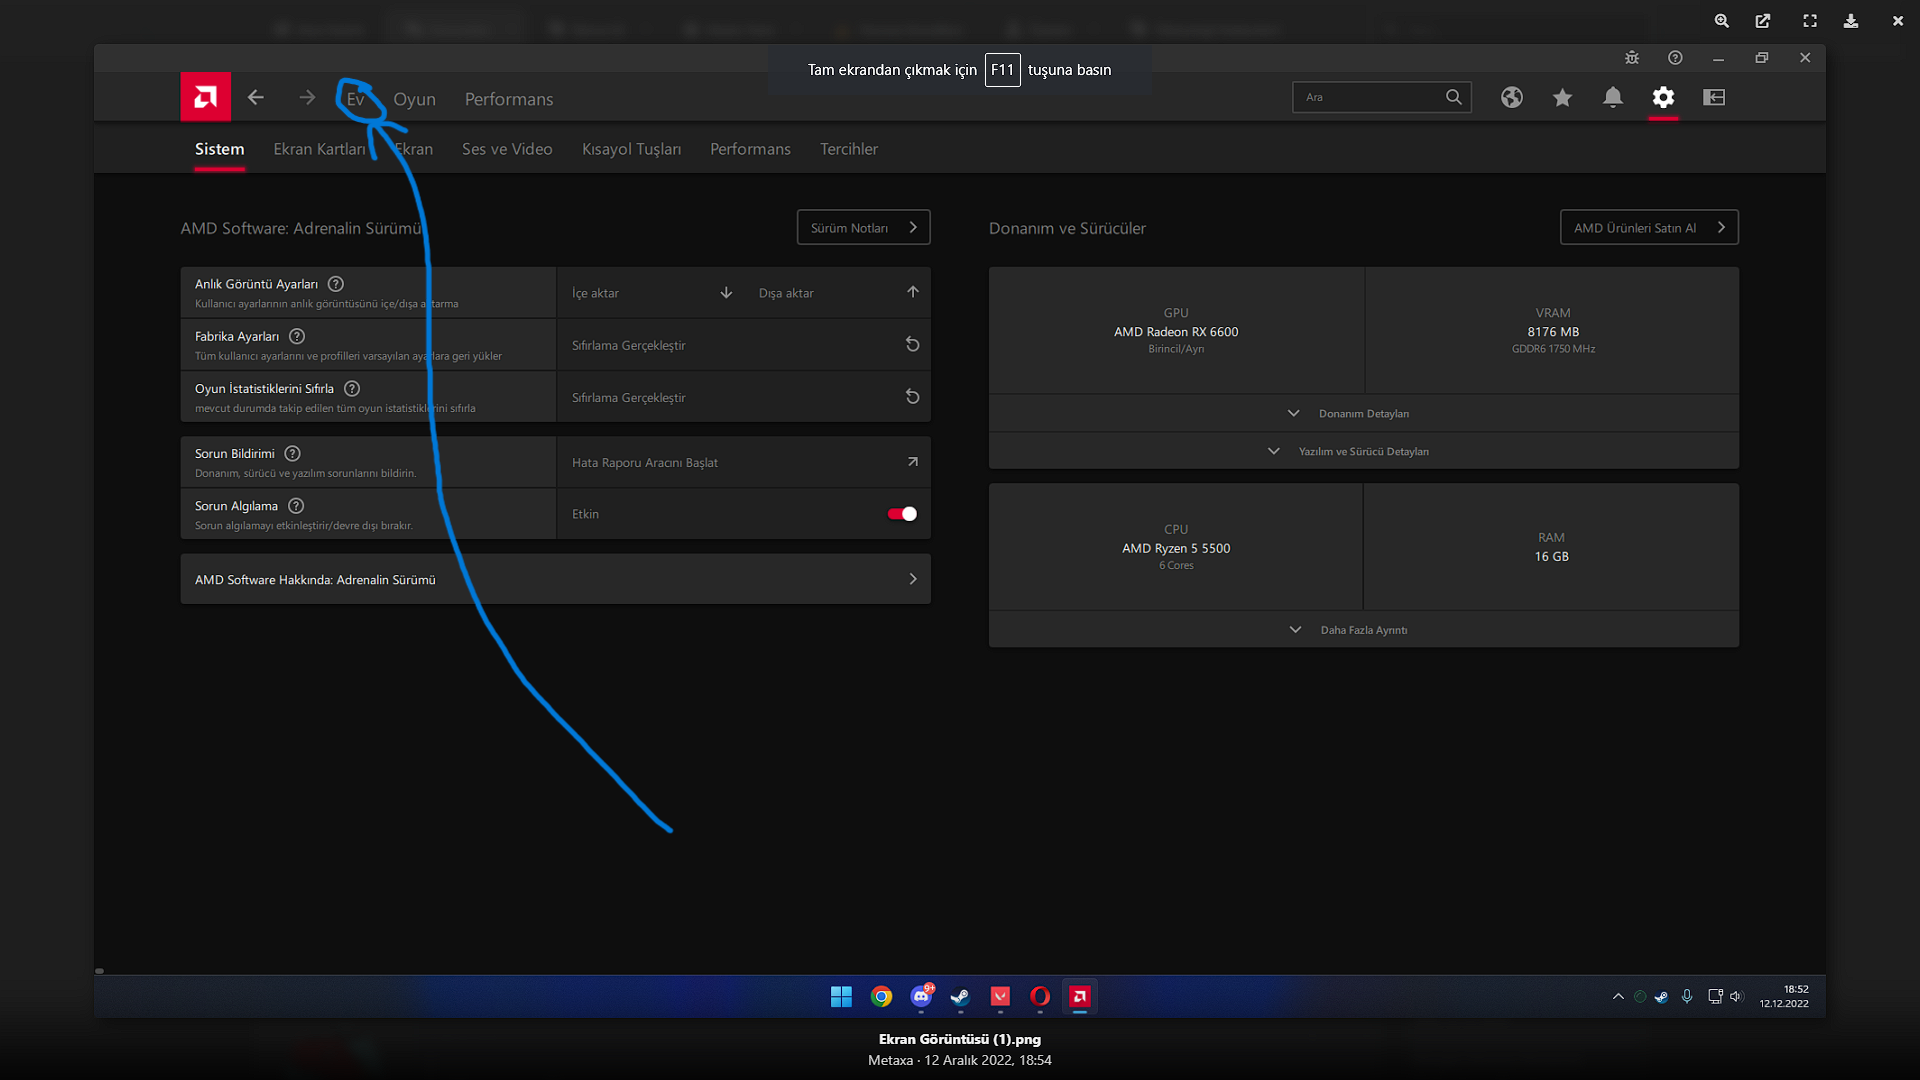Toggle viewer fullscreen icon

point(1810,21)
